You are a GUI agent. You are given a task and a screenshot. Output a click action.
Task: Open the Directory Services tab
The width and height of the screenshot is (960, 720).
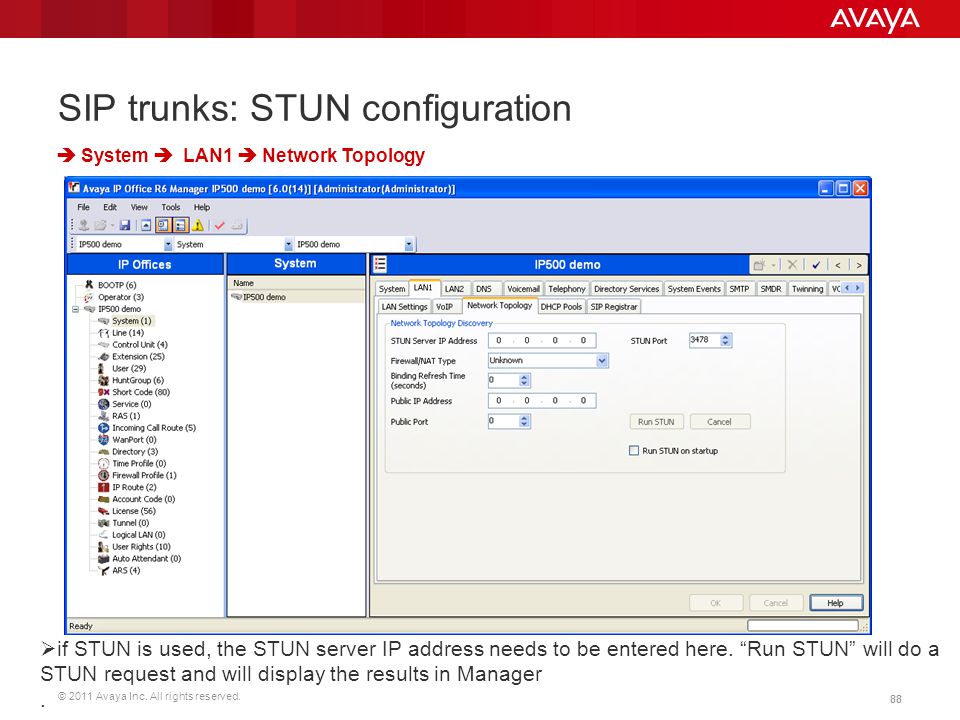tap(626, 288)
